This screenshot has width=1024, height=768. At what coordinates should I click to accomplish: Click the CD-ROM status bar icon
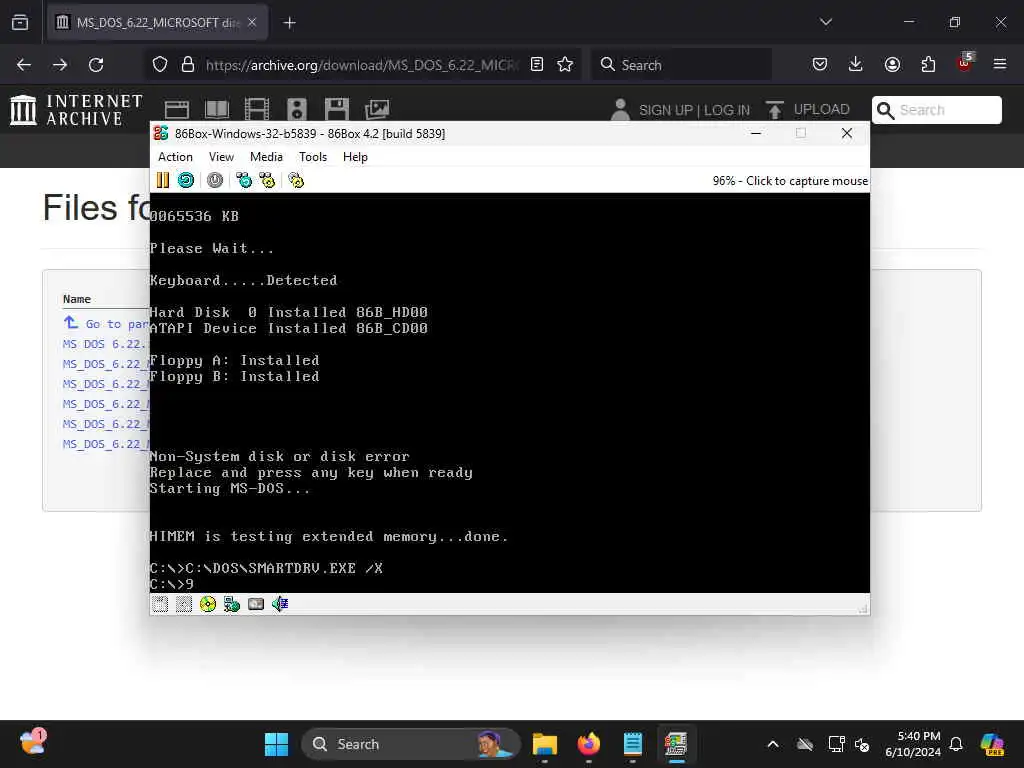(208, 604)
